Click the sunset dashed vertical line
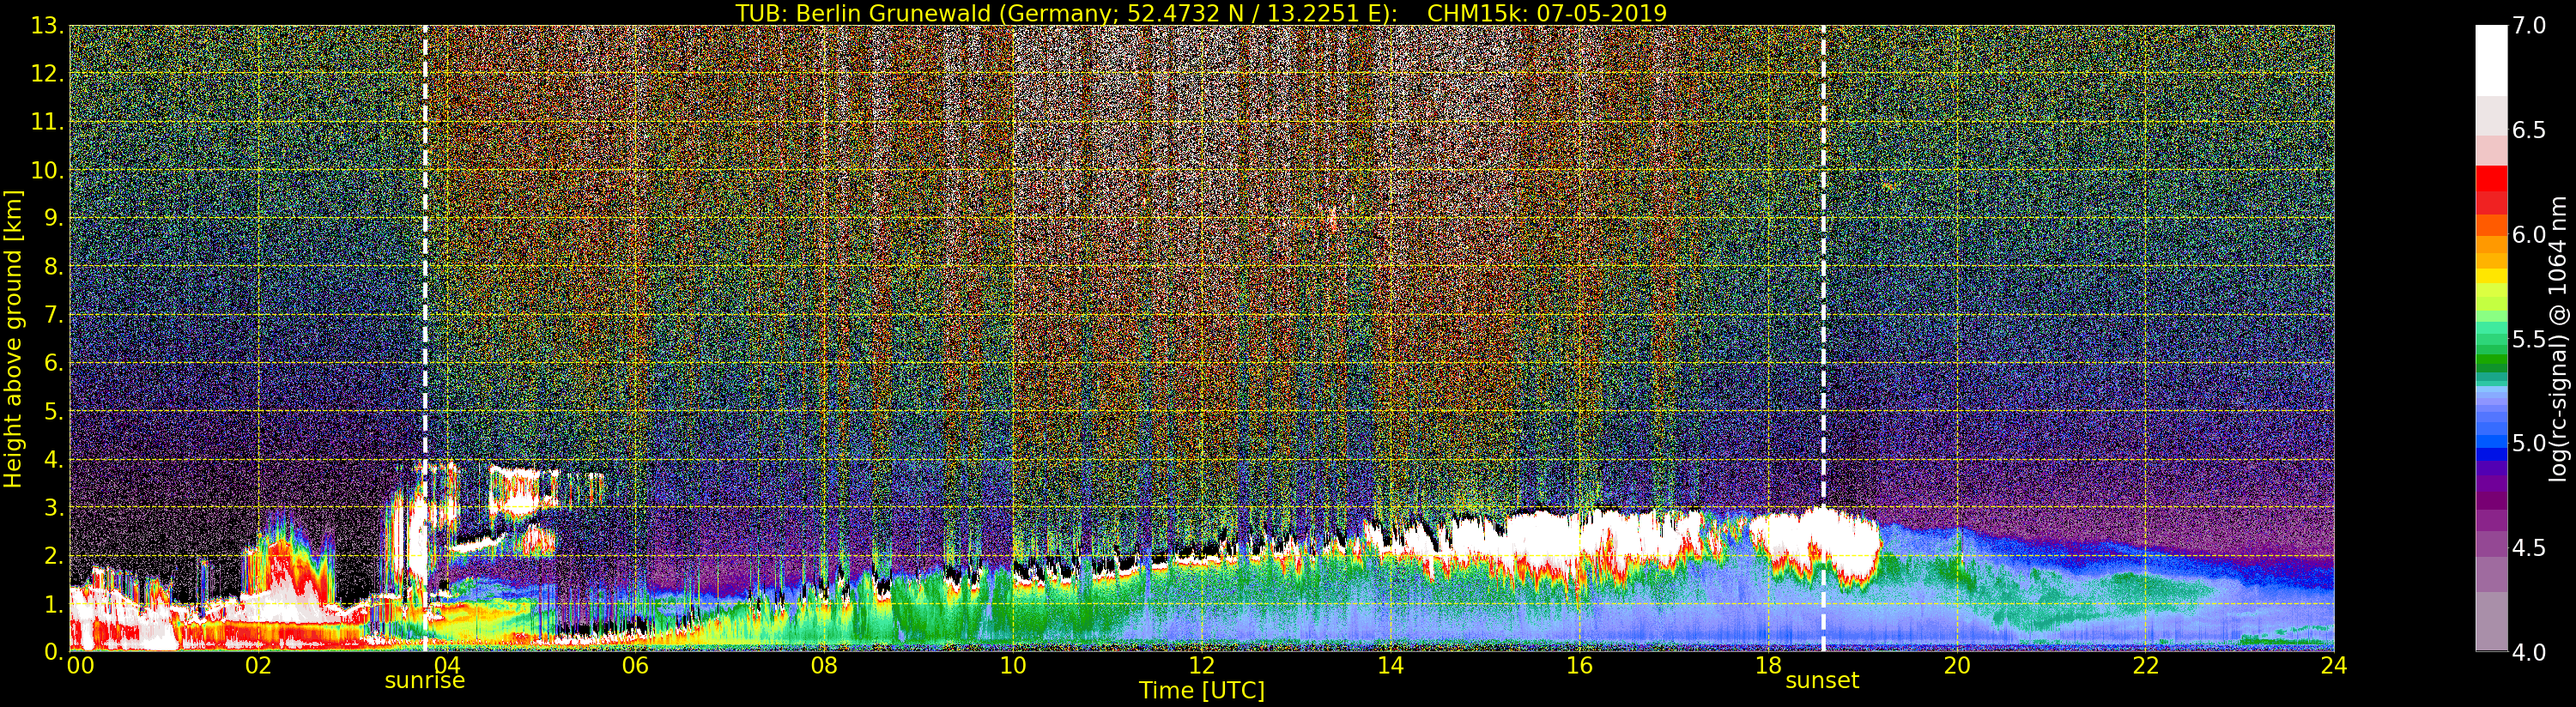Viewport: 2576px width, 707px height. [1823, 300]
